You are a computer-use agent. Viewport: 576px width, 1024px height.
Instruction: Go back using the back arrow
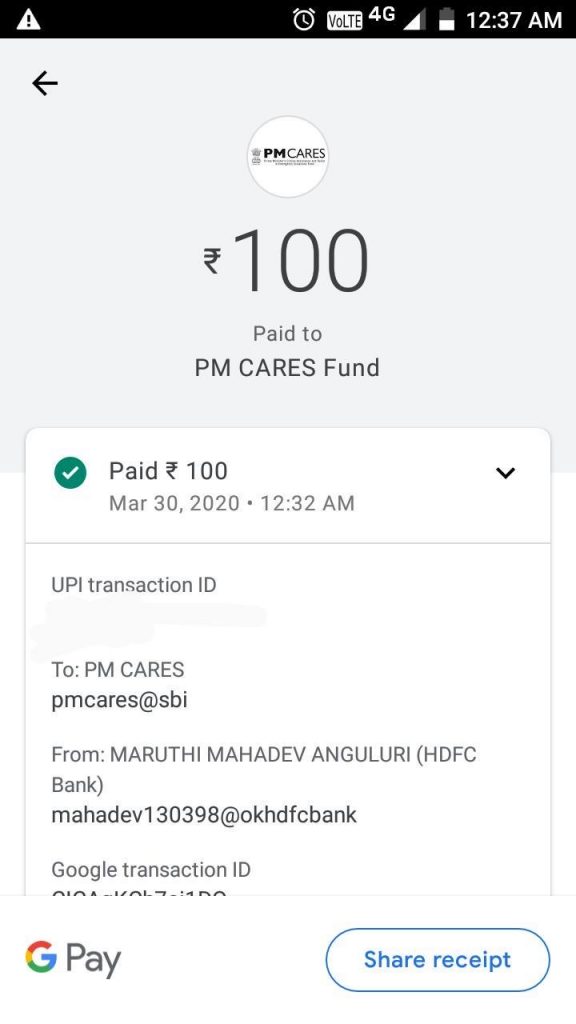click(44, 84)
